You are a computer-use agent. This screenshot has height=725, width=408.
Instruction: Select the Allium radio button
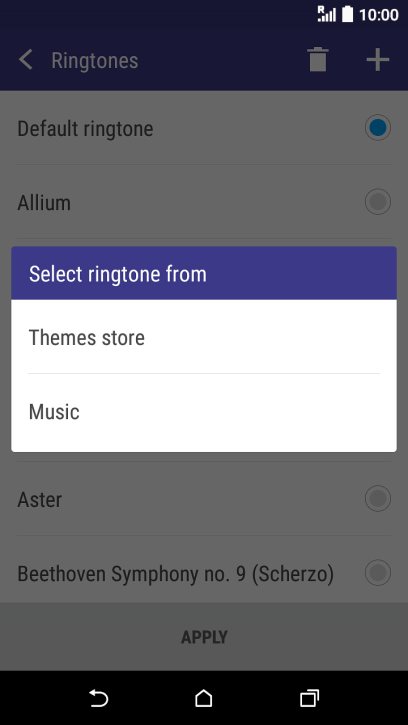[378, 202]
